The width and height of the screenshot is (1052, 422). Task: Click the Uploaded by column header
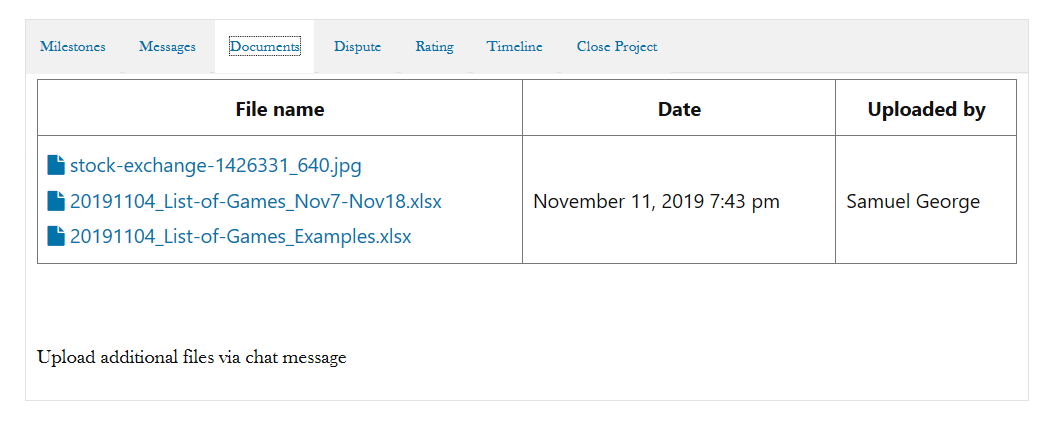click(926, 109)
